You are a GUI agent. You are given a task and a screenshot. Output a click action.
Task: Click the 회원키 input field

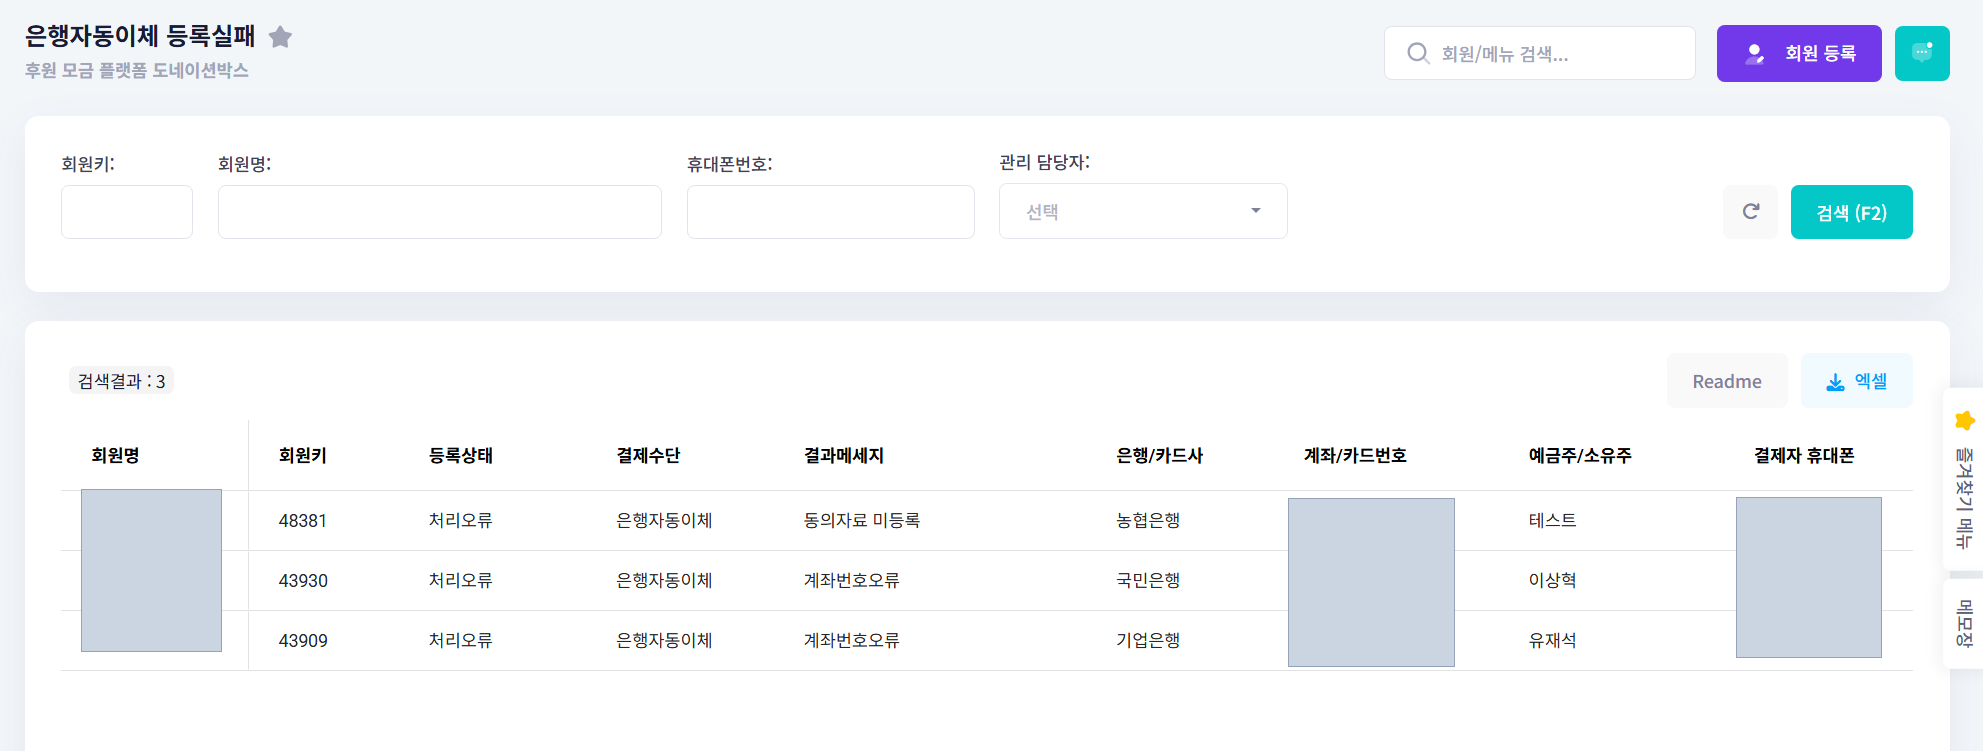coord(127,212)
